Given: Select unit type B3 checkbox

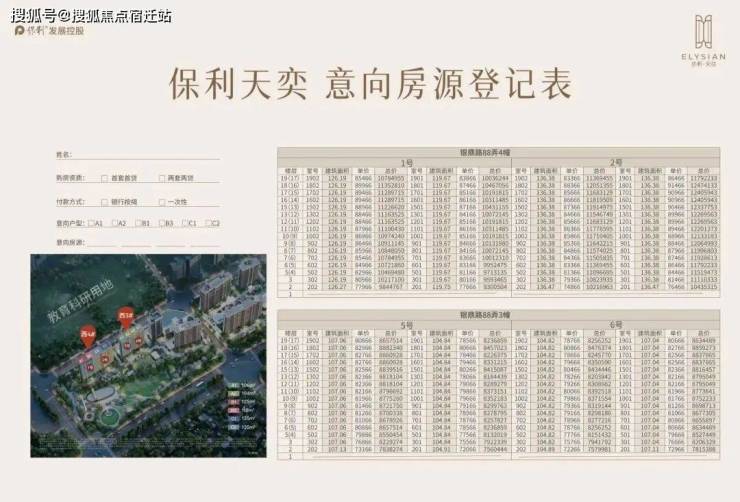Looking at the screenshot, I should [161, 223].
